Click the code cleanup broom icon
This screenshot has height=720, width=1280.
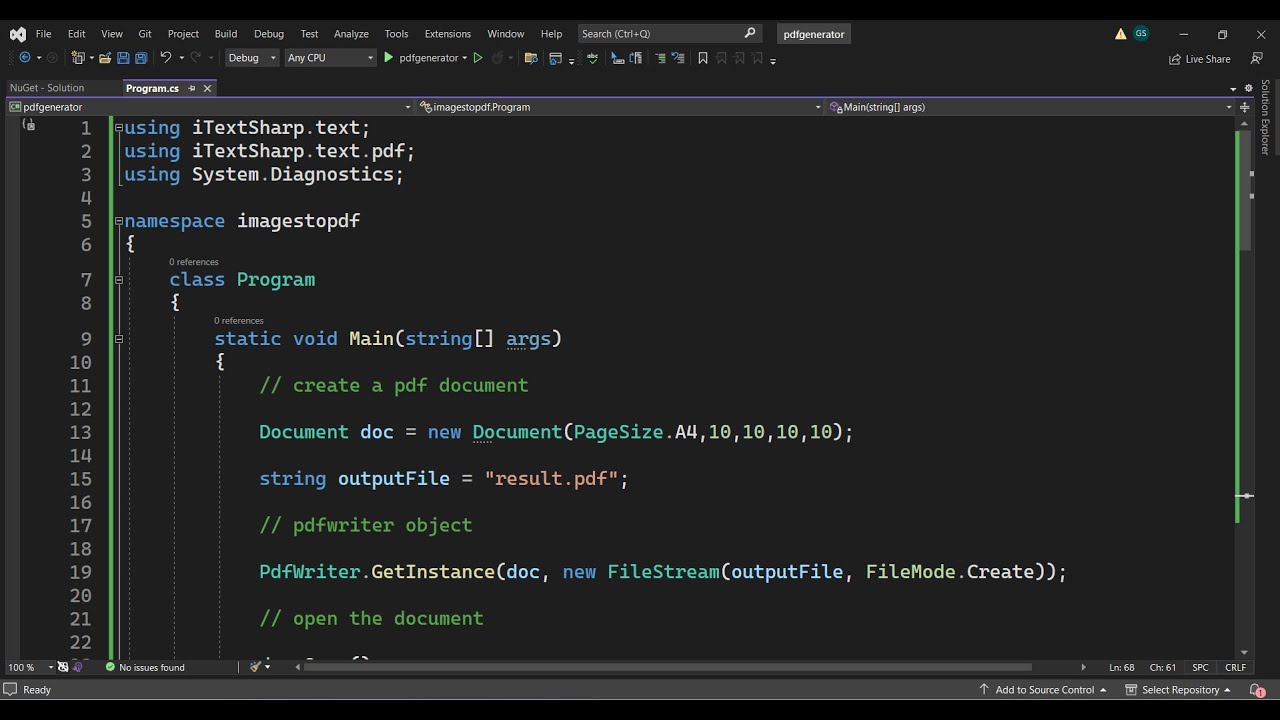click(256, 667)
